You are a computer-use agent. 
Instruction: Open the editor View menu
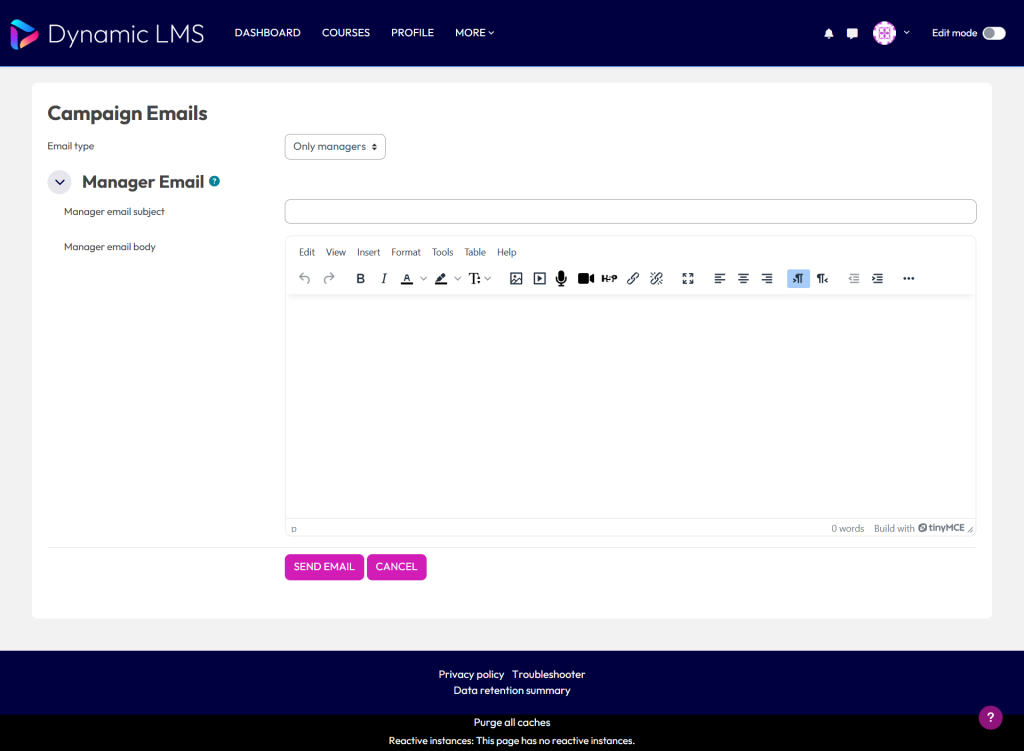pos(336,252)
